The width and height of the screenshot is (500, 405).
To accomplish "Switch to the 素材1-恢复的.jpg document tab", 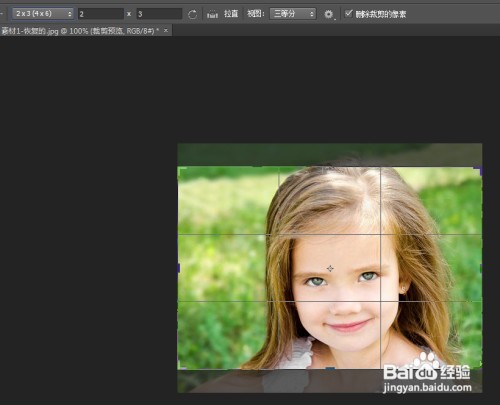I will tap(80, 31).
